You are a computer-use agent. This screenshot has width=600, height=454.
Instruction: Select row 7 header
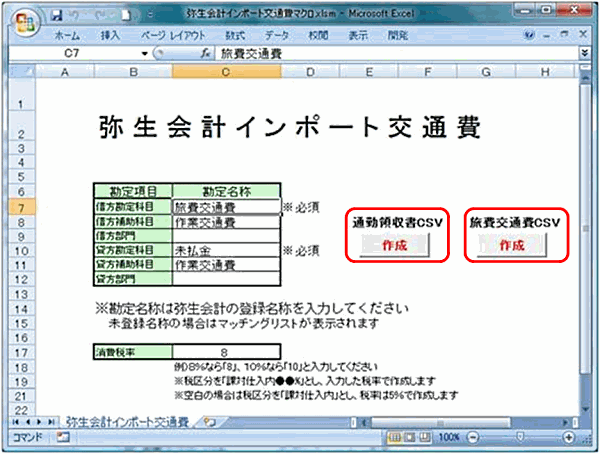22,207
